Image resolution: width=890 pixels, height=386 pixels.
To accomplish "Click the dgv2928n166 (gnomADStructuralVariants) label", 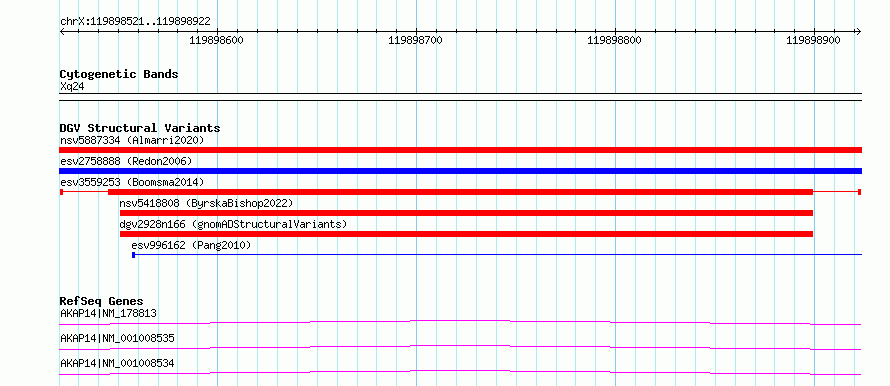I will pyautogui.click(x=233, y=224).
